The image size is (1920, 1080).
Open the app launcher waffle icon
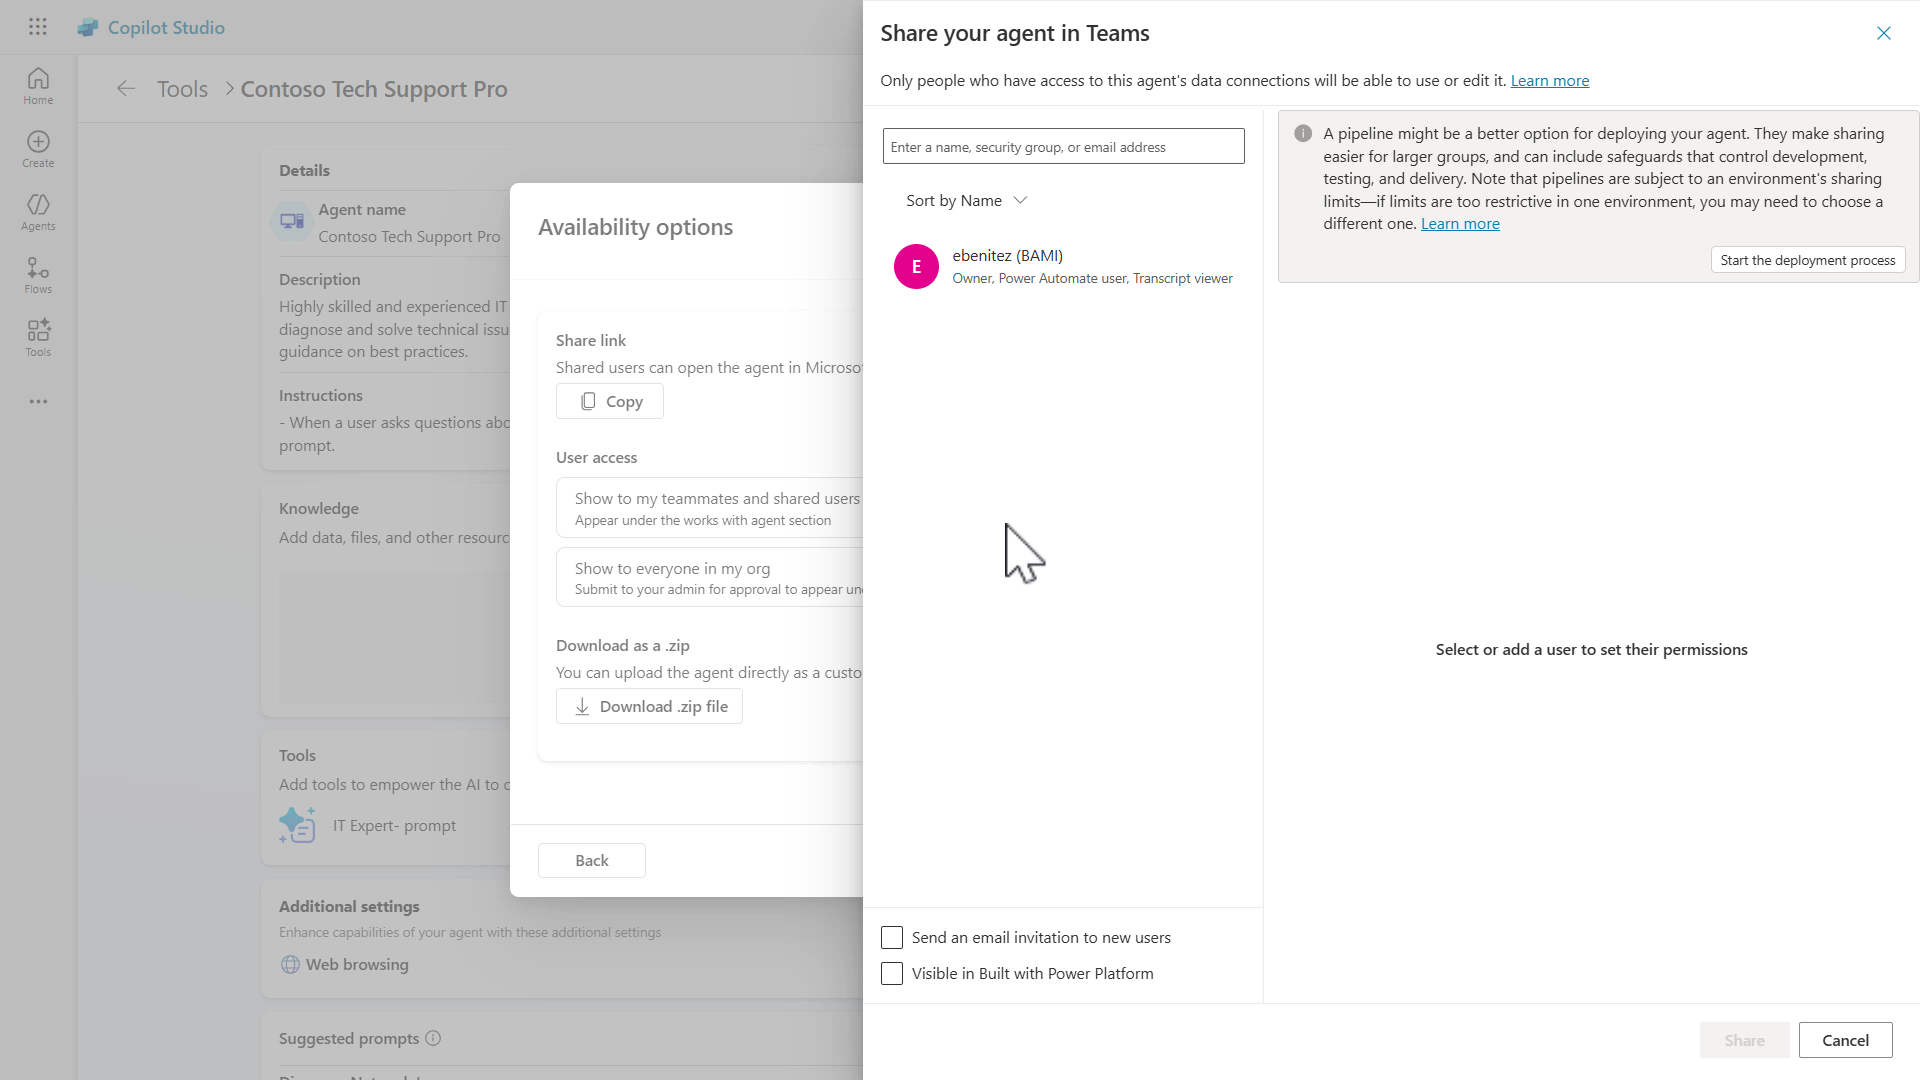click(38, 27)
